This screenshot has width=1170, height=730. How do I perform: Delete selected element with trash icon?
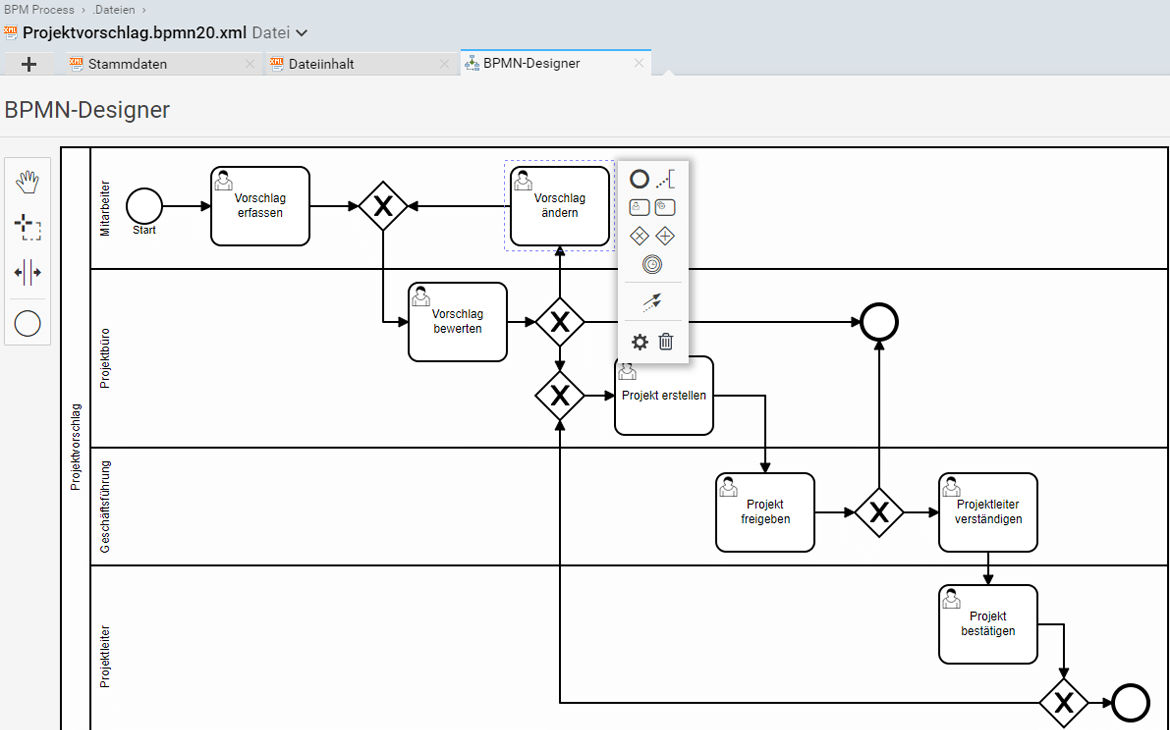(x=666, y=342)
